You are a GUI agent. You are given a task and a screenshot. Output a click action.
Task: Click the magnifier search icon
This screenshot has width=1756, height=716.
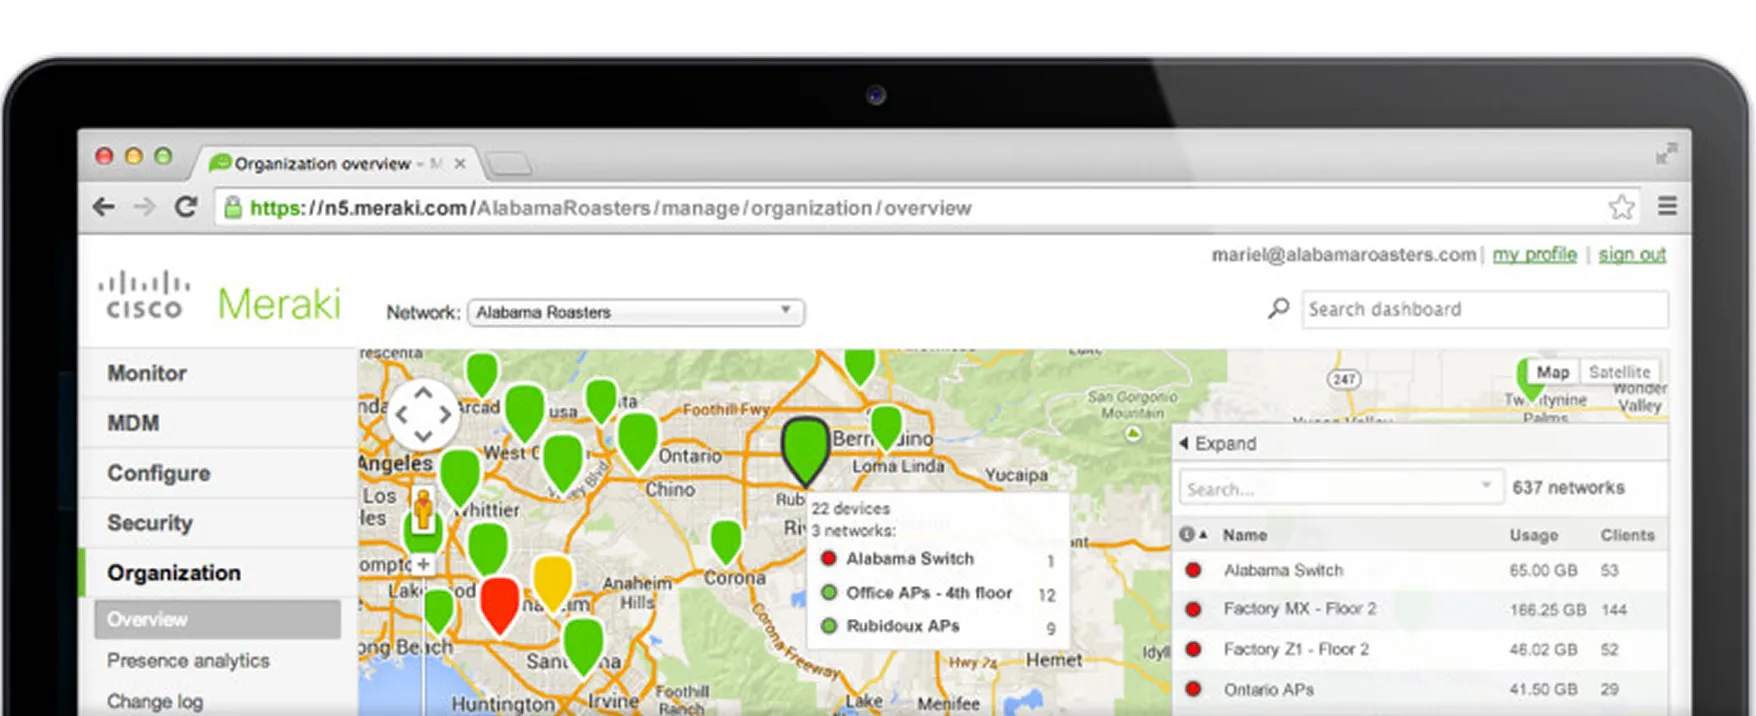(x=1278, y=309)
